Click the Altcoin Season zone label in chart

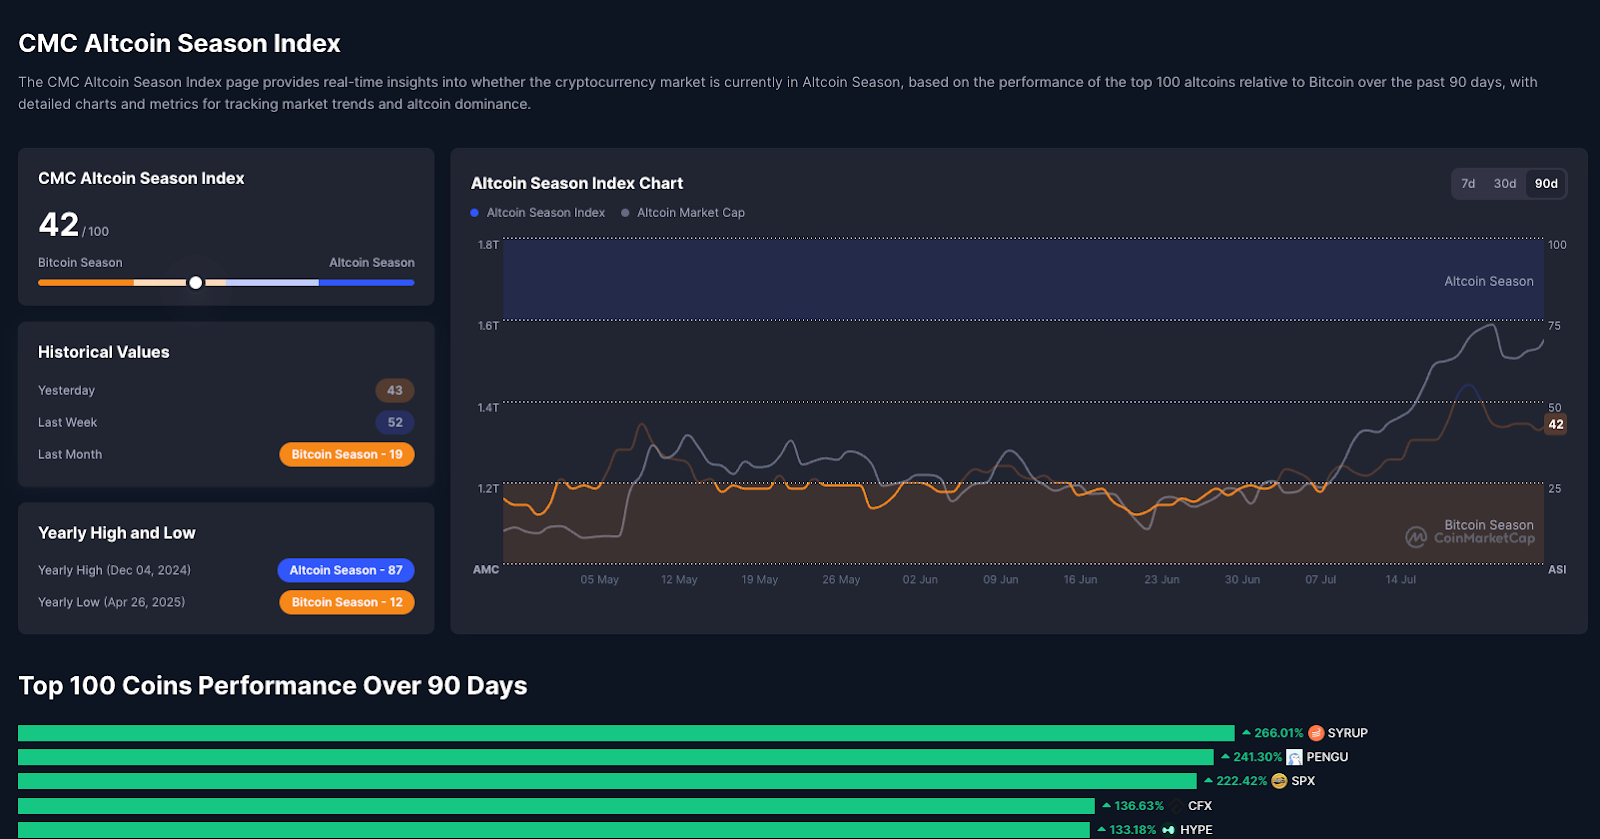pos(1489,282)
